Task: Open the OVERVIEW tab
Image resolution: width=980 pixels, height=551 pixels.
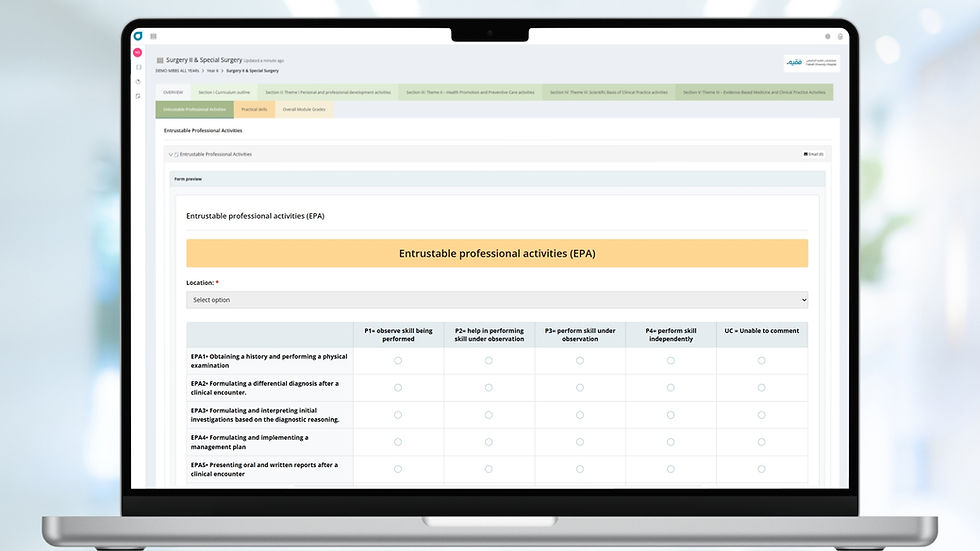Action: (x=173, y=92)
